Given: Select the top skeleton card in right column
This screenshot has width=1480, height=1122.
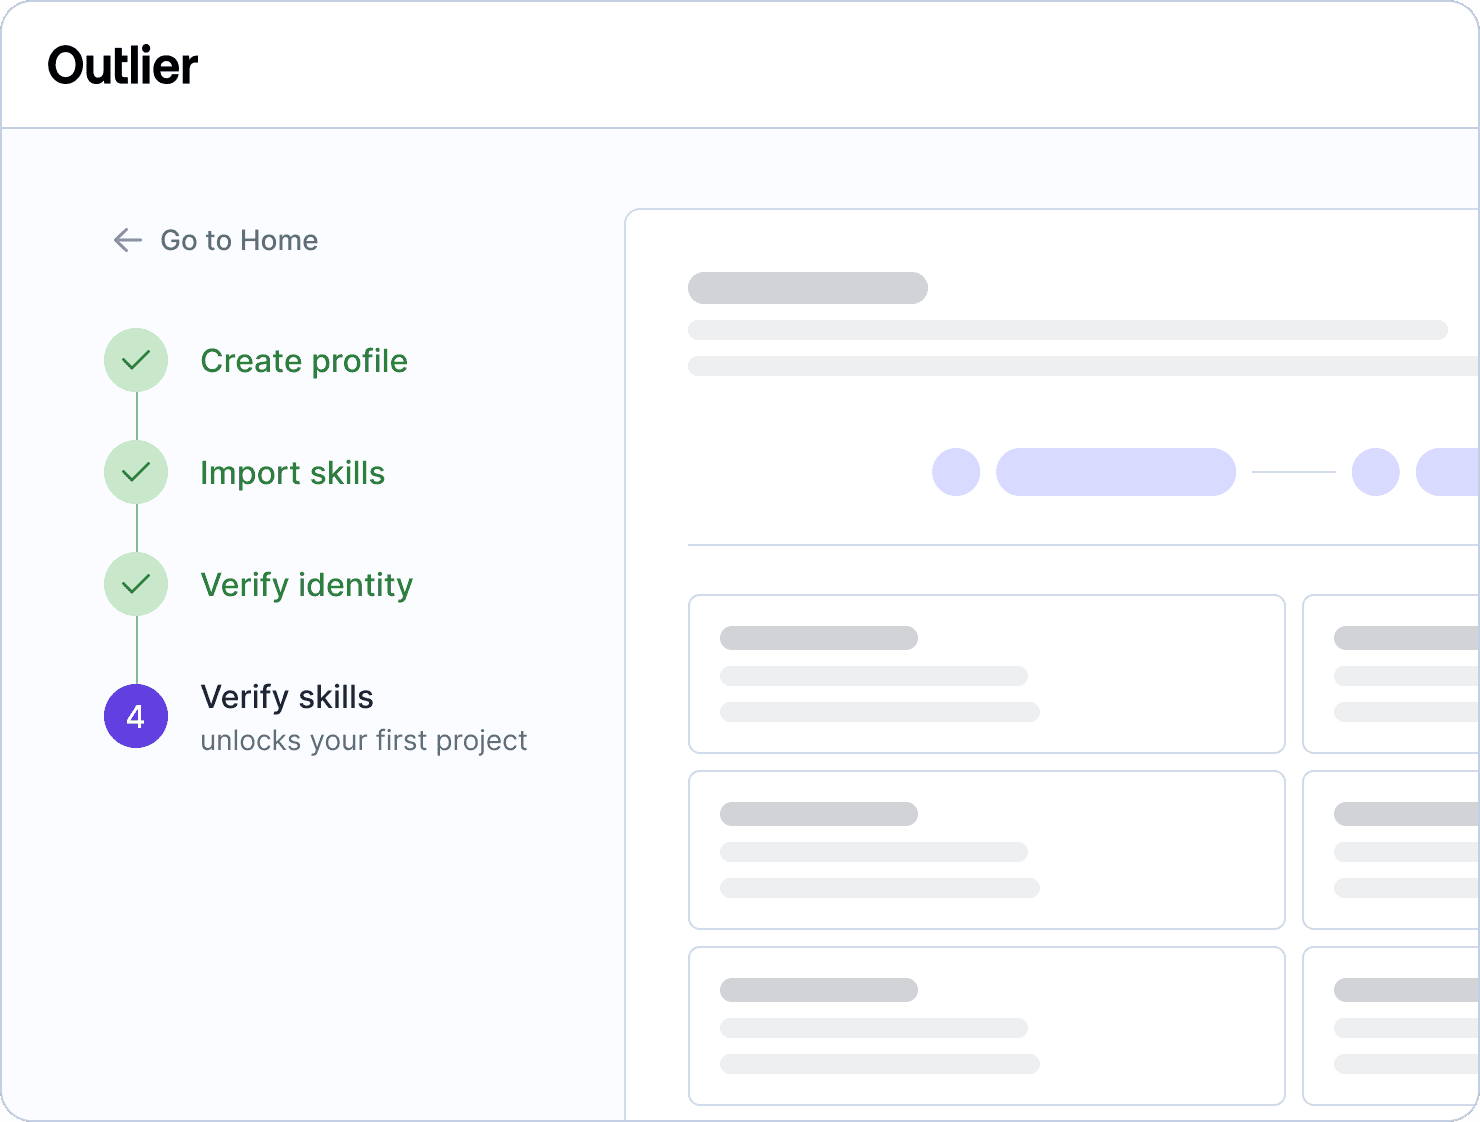Looking at the screenshot, I should coord(1391,674).
